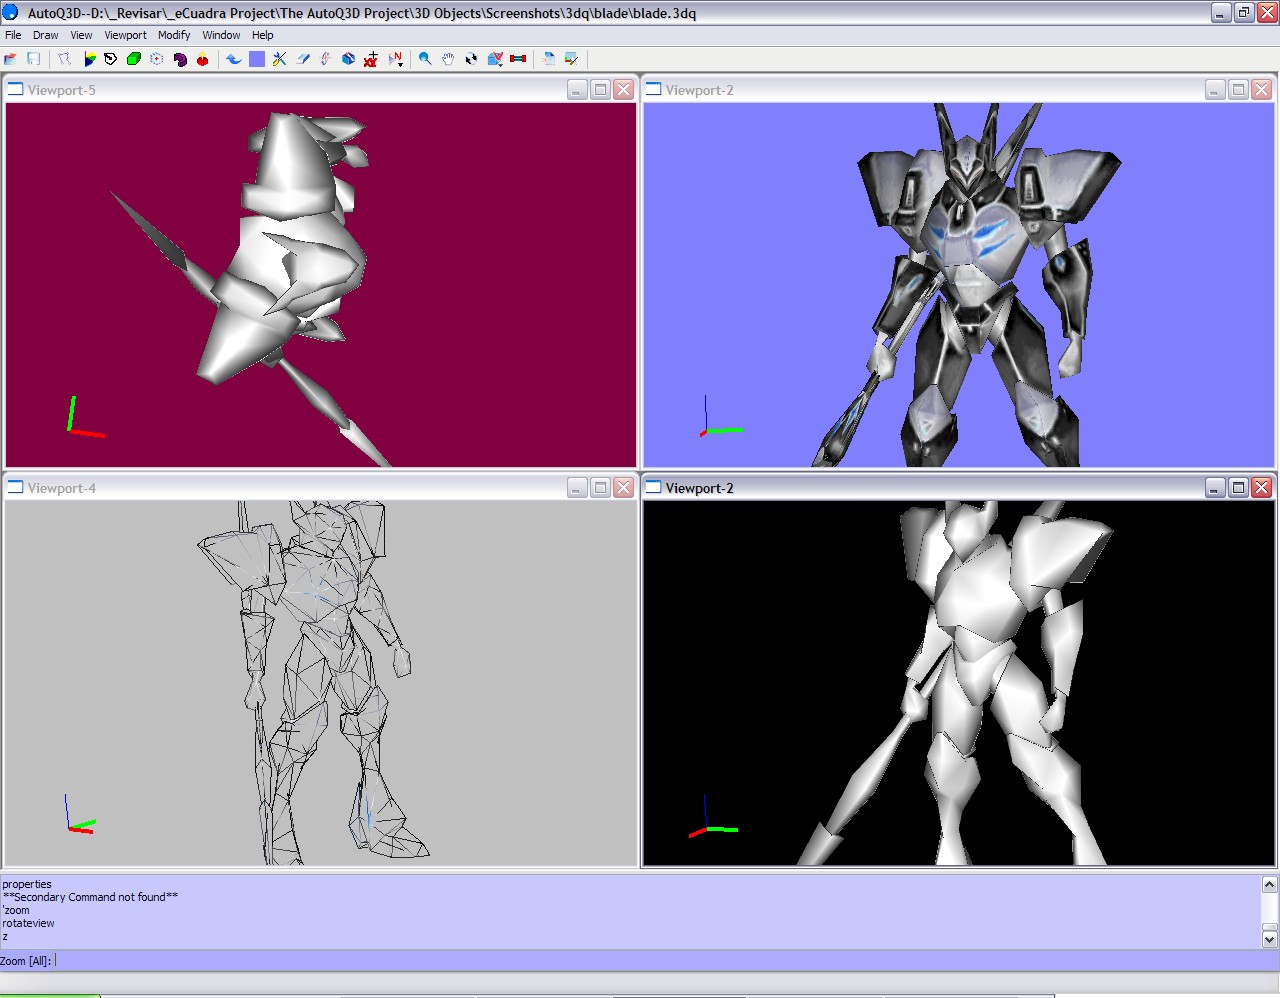Maximize the black-background Viewport-2 window
This screenshot has height=998, width=1280.
click(1239, 488)
